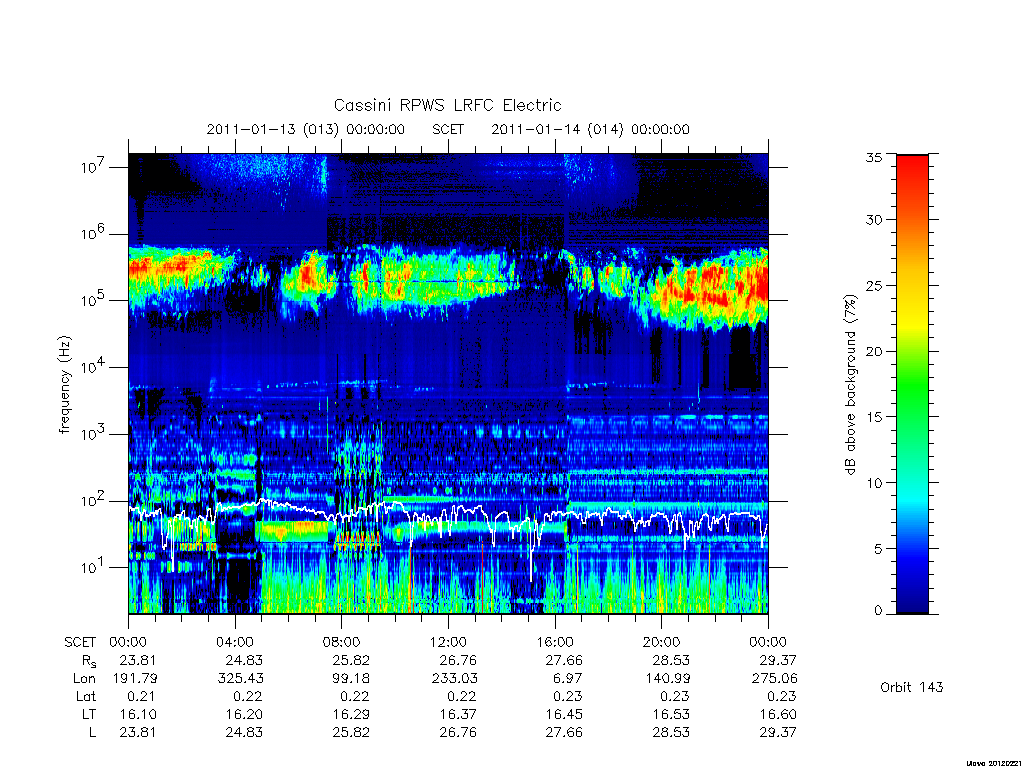1024x768 pixels.
Task: Click the 10^7 frequency axis label
Action: [94, 167]
